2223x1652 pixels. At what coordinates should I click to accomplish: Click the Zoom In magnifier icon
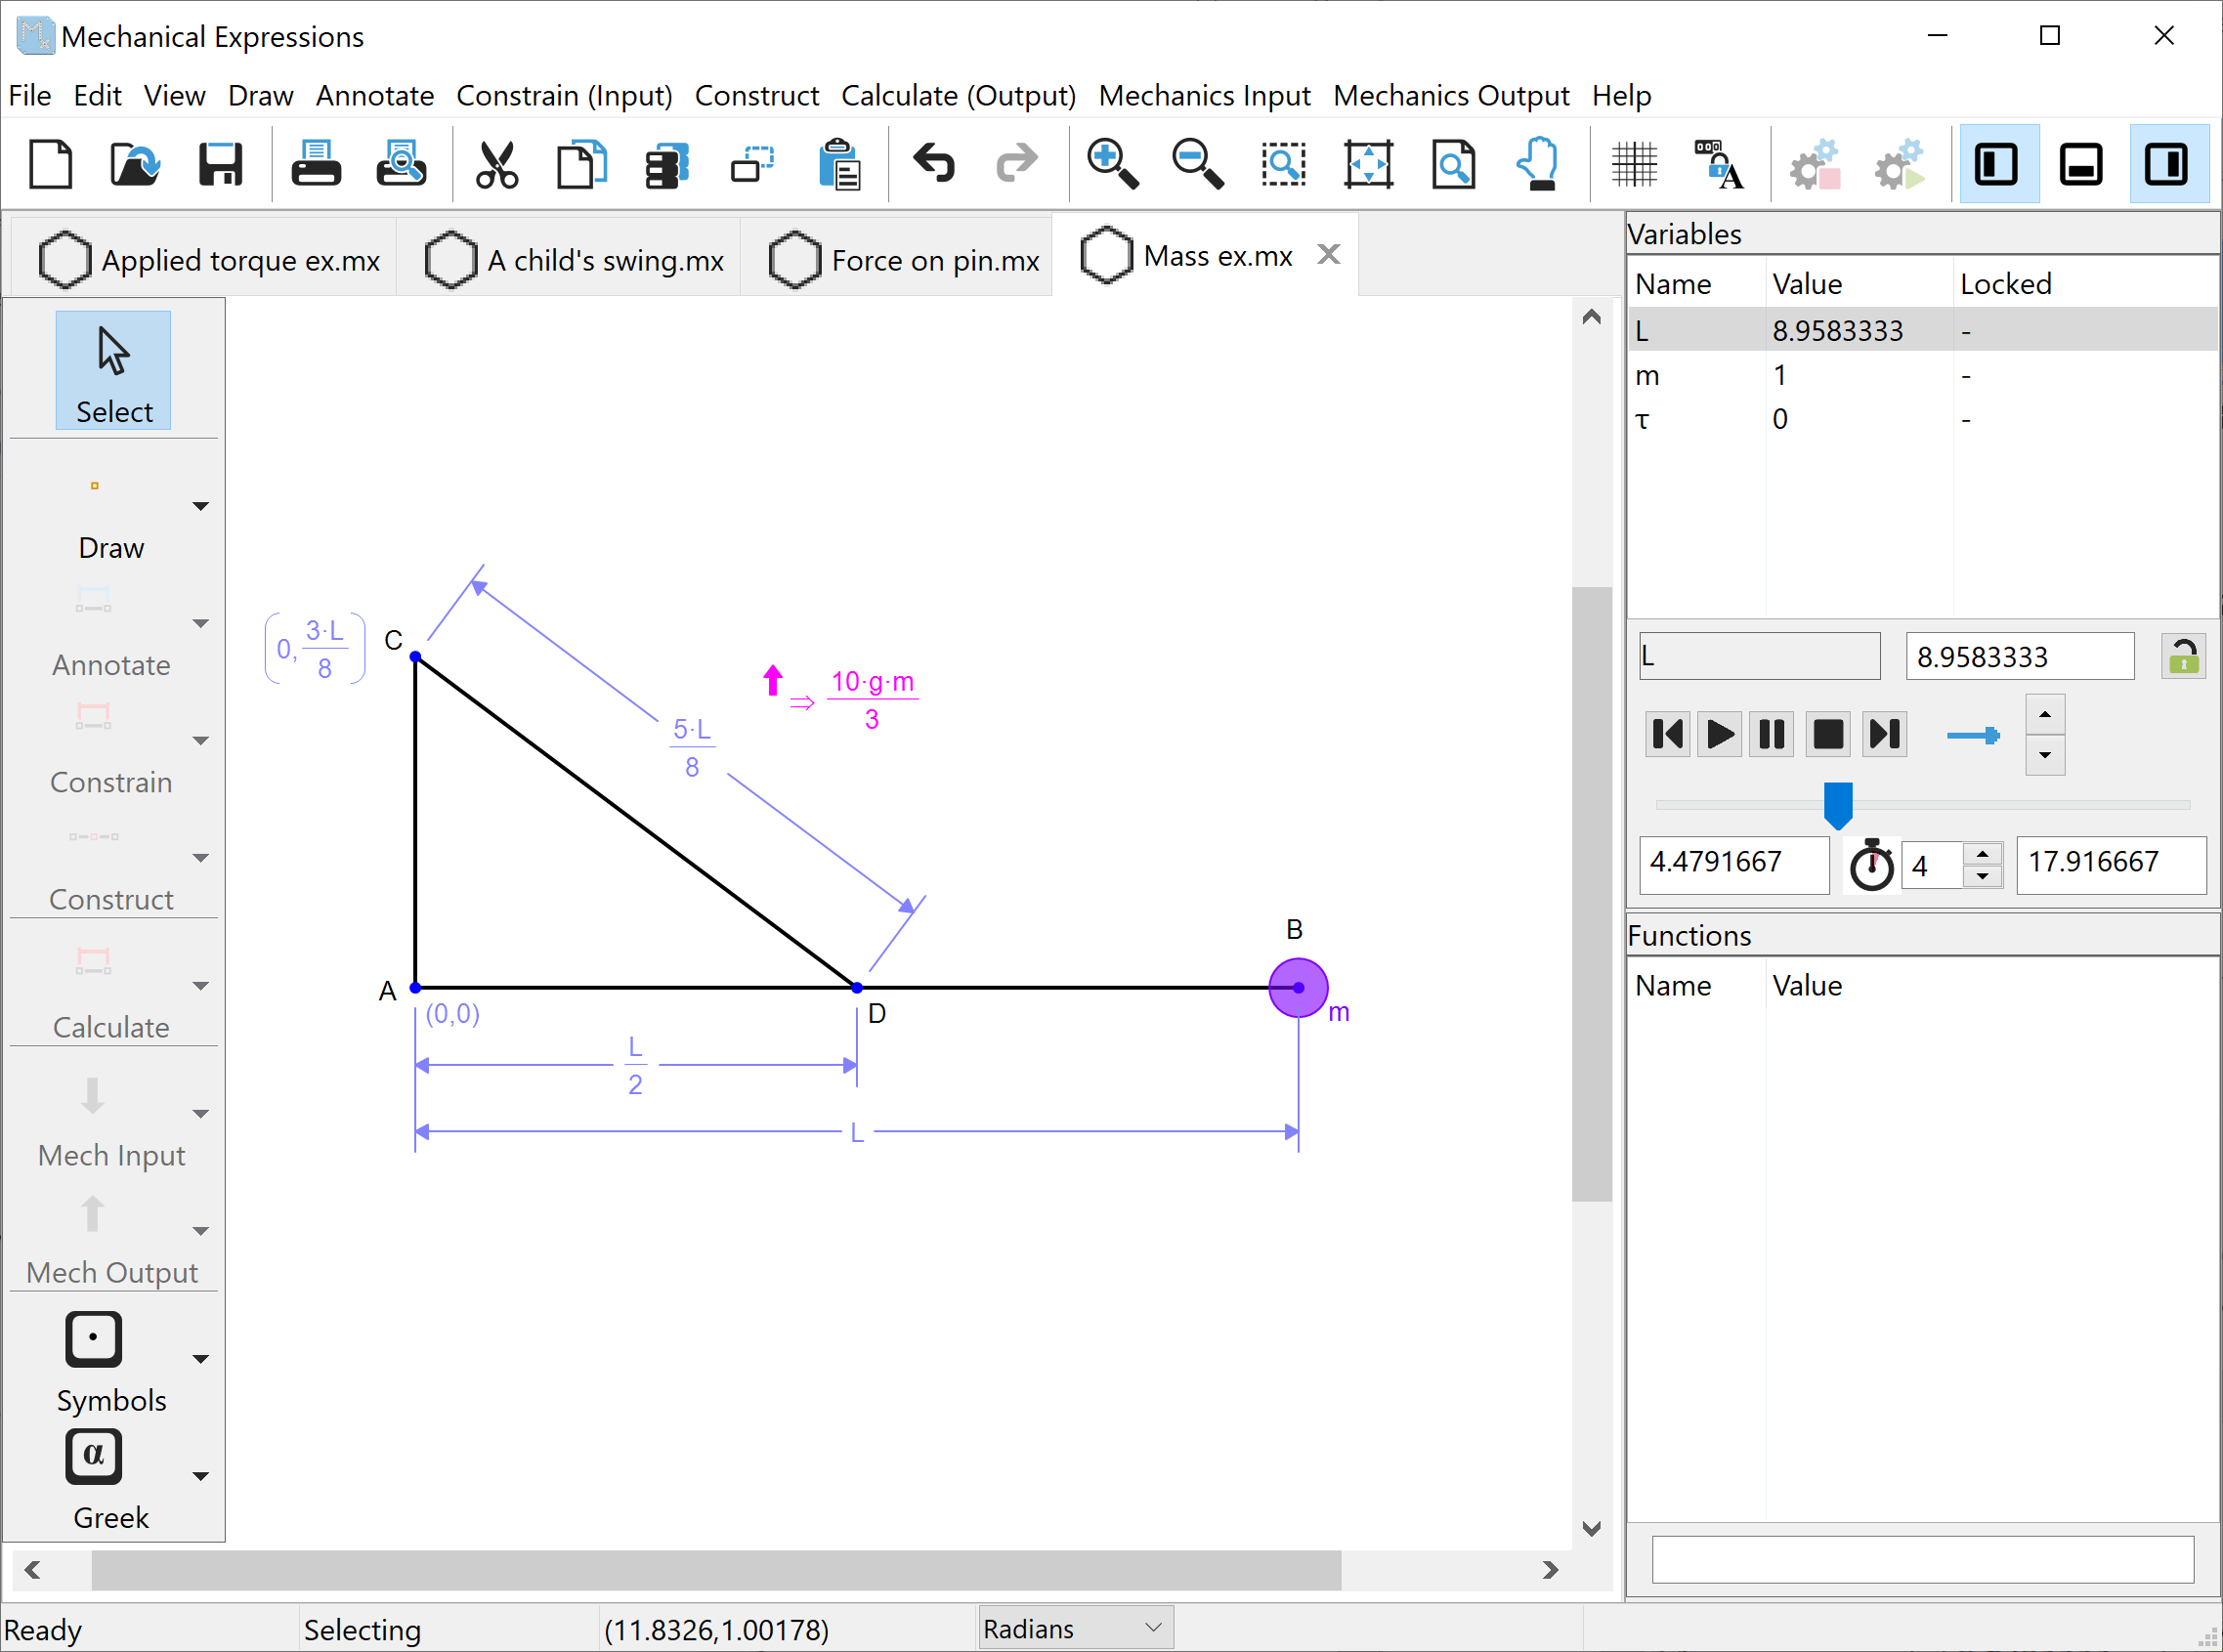coord(1112,165)
